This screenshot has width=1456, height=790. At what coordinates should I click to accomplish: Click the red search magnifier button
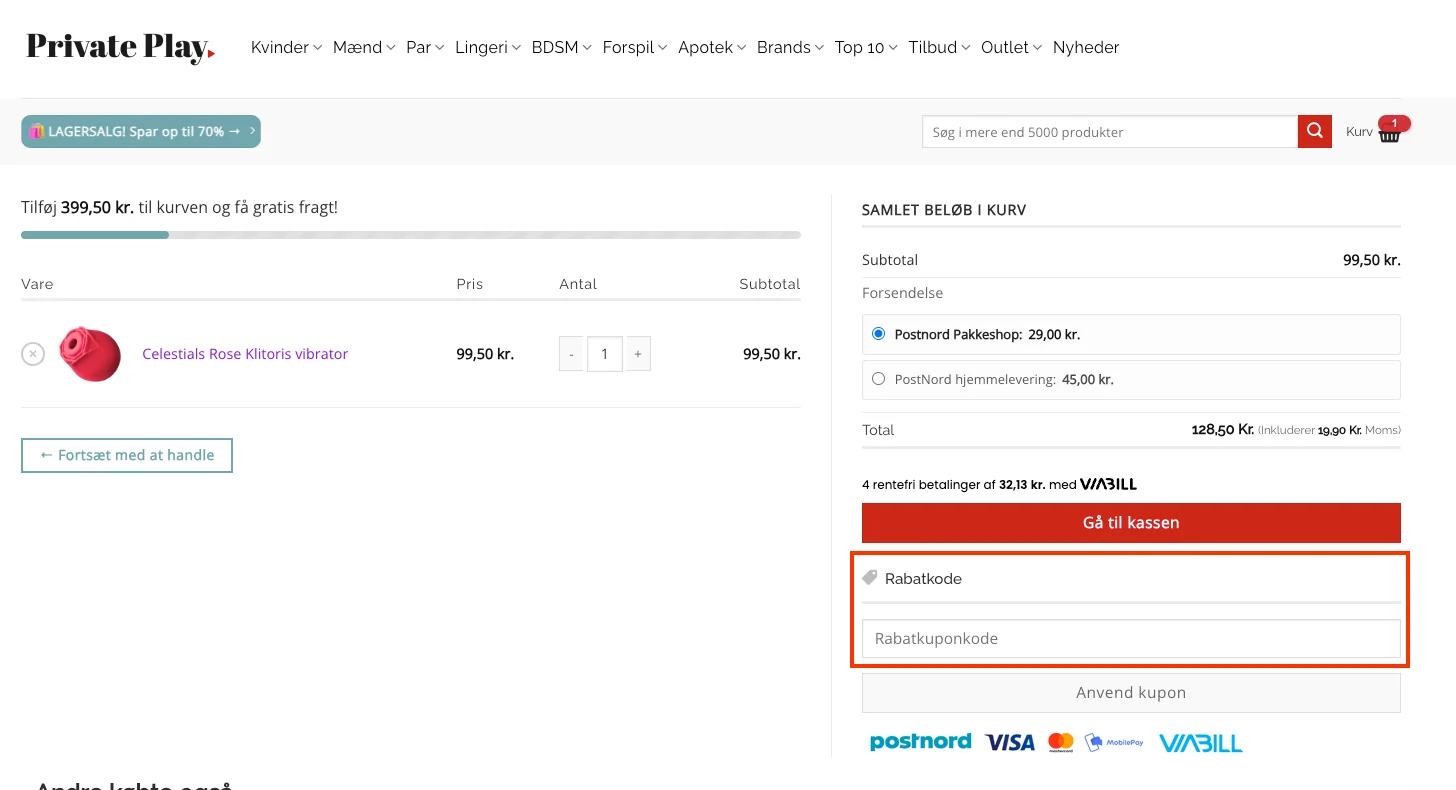pyautogui.click(x=1314, y=132)
